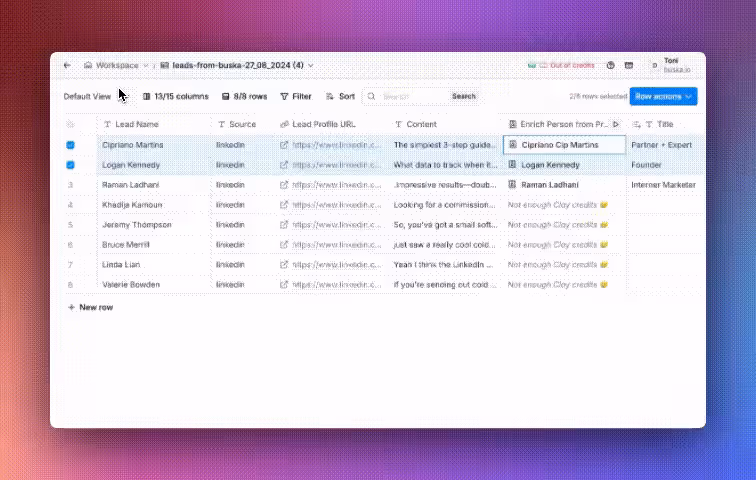
Task: Open the message icon beside the help icon
Action: pos(629,65)
